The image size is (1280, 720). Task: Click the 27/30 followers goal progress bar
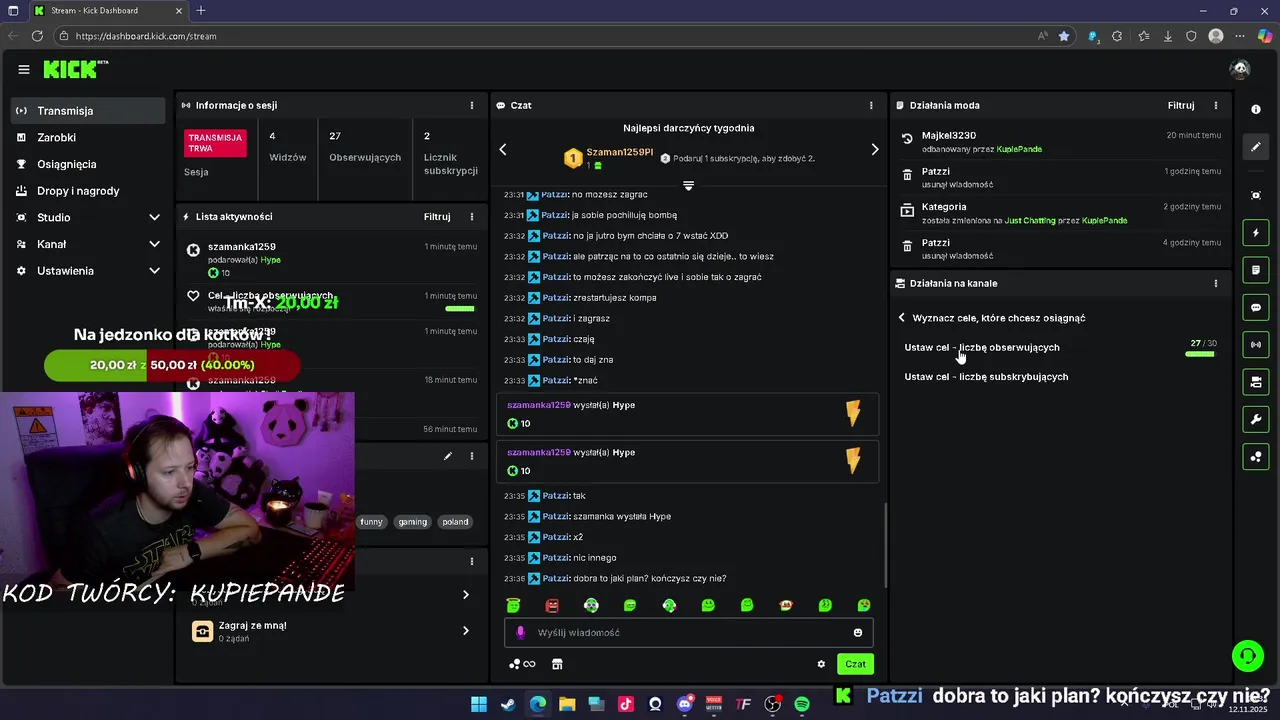[x=1200, y=354]
